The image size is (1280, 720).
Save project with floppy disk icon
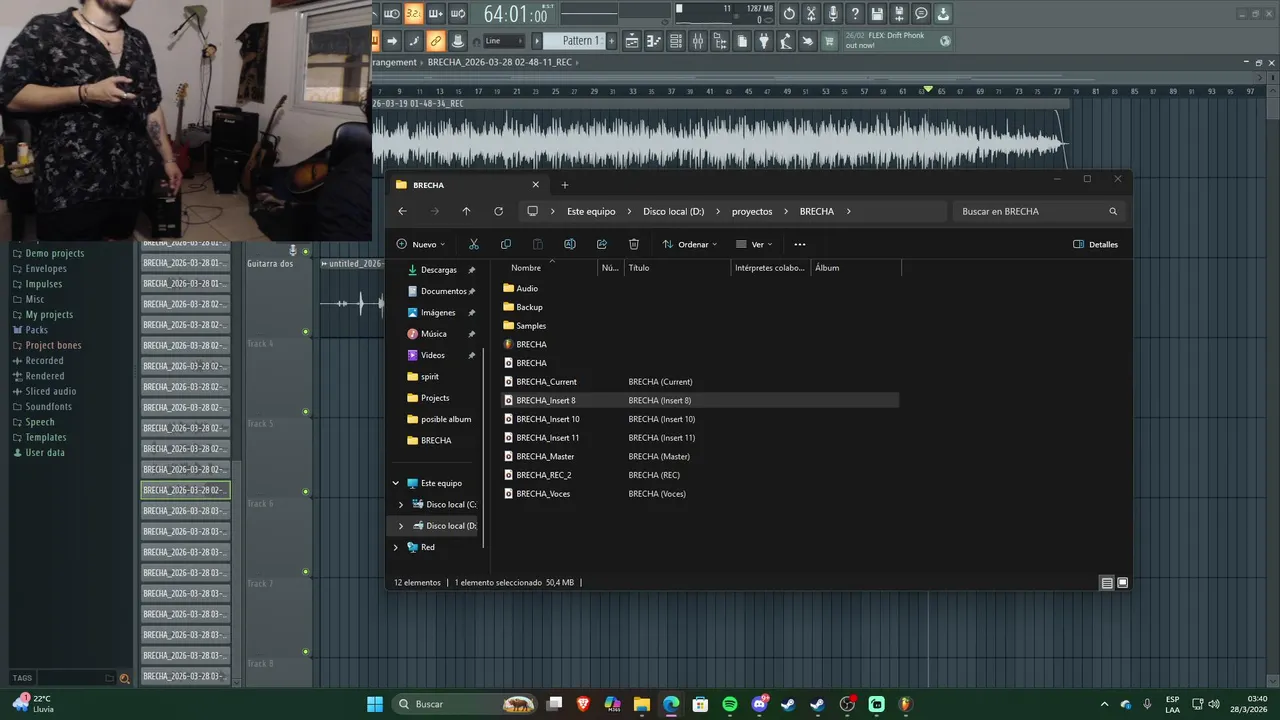click(x=877, y=14)
